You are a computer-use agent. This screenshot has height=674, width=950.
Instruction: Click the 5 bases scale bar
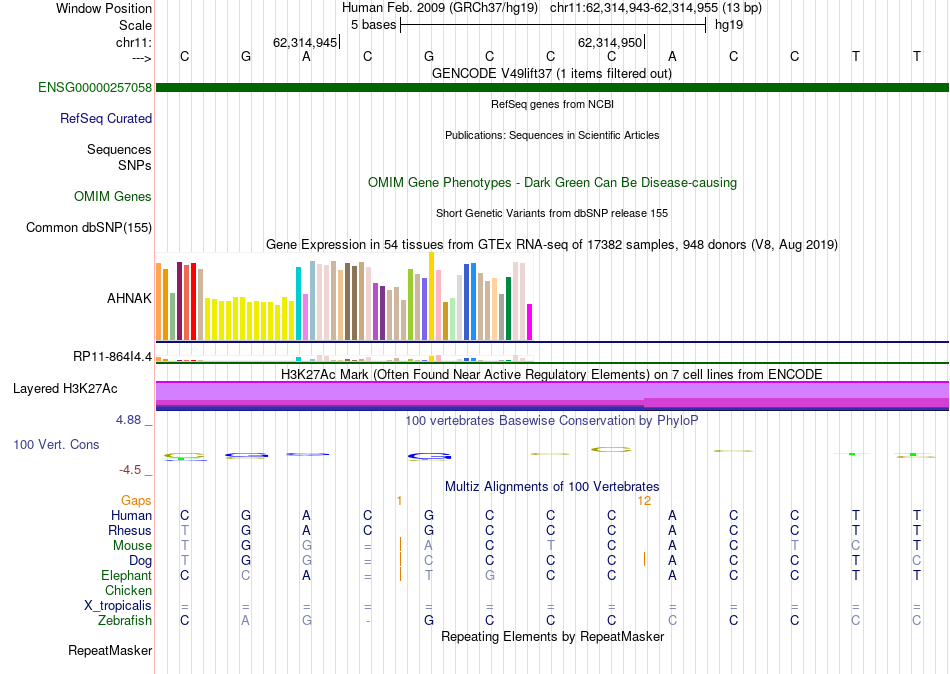pos(553,25)
